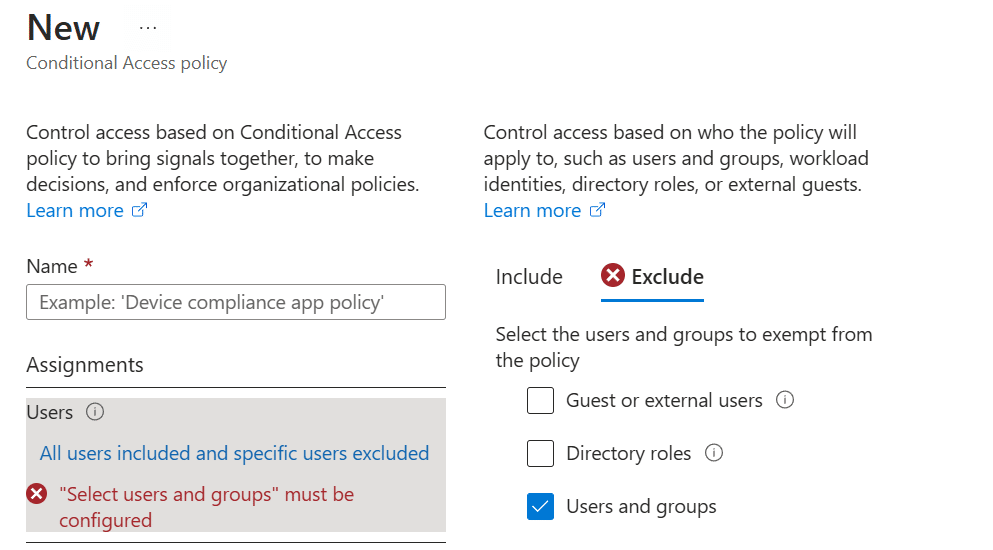Viewport: 993px width, 550px height.
Task: Click info icon next to Users
Action: [x=95, y=412]
